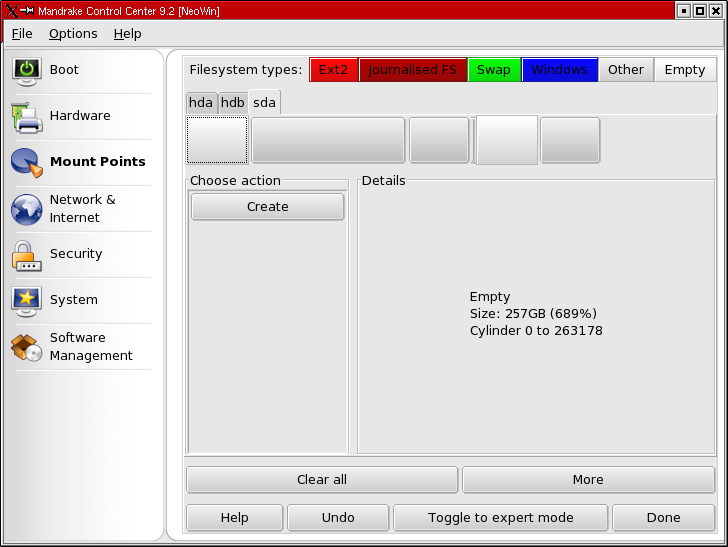Select the blue Windows filesystem type
This screenshot has width=728, height=547.
click(559, 70)
